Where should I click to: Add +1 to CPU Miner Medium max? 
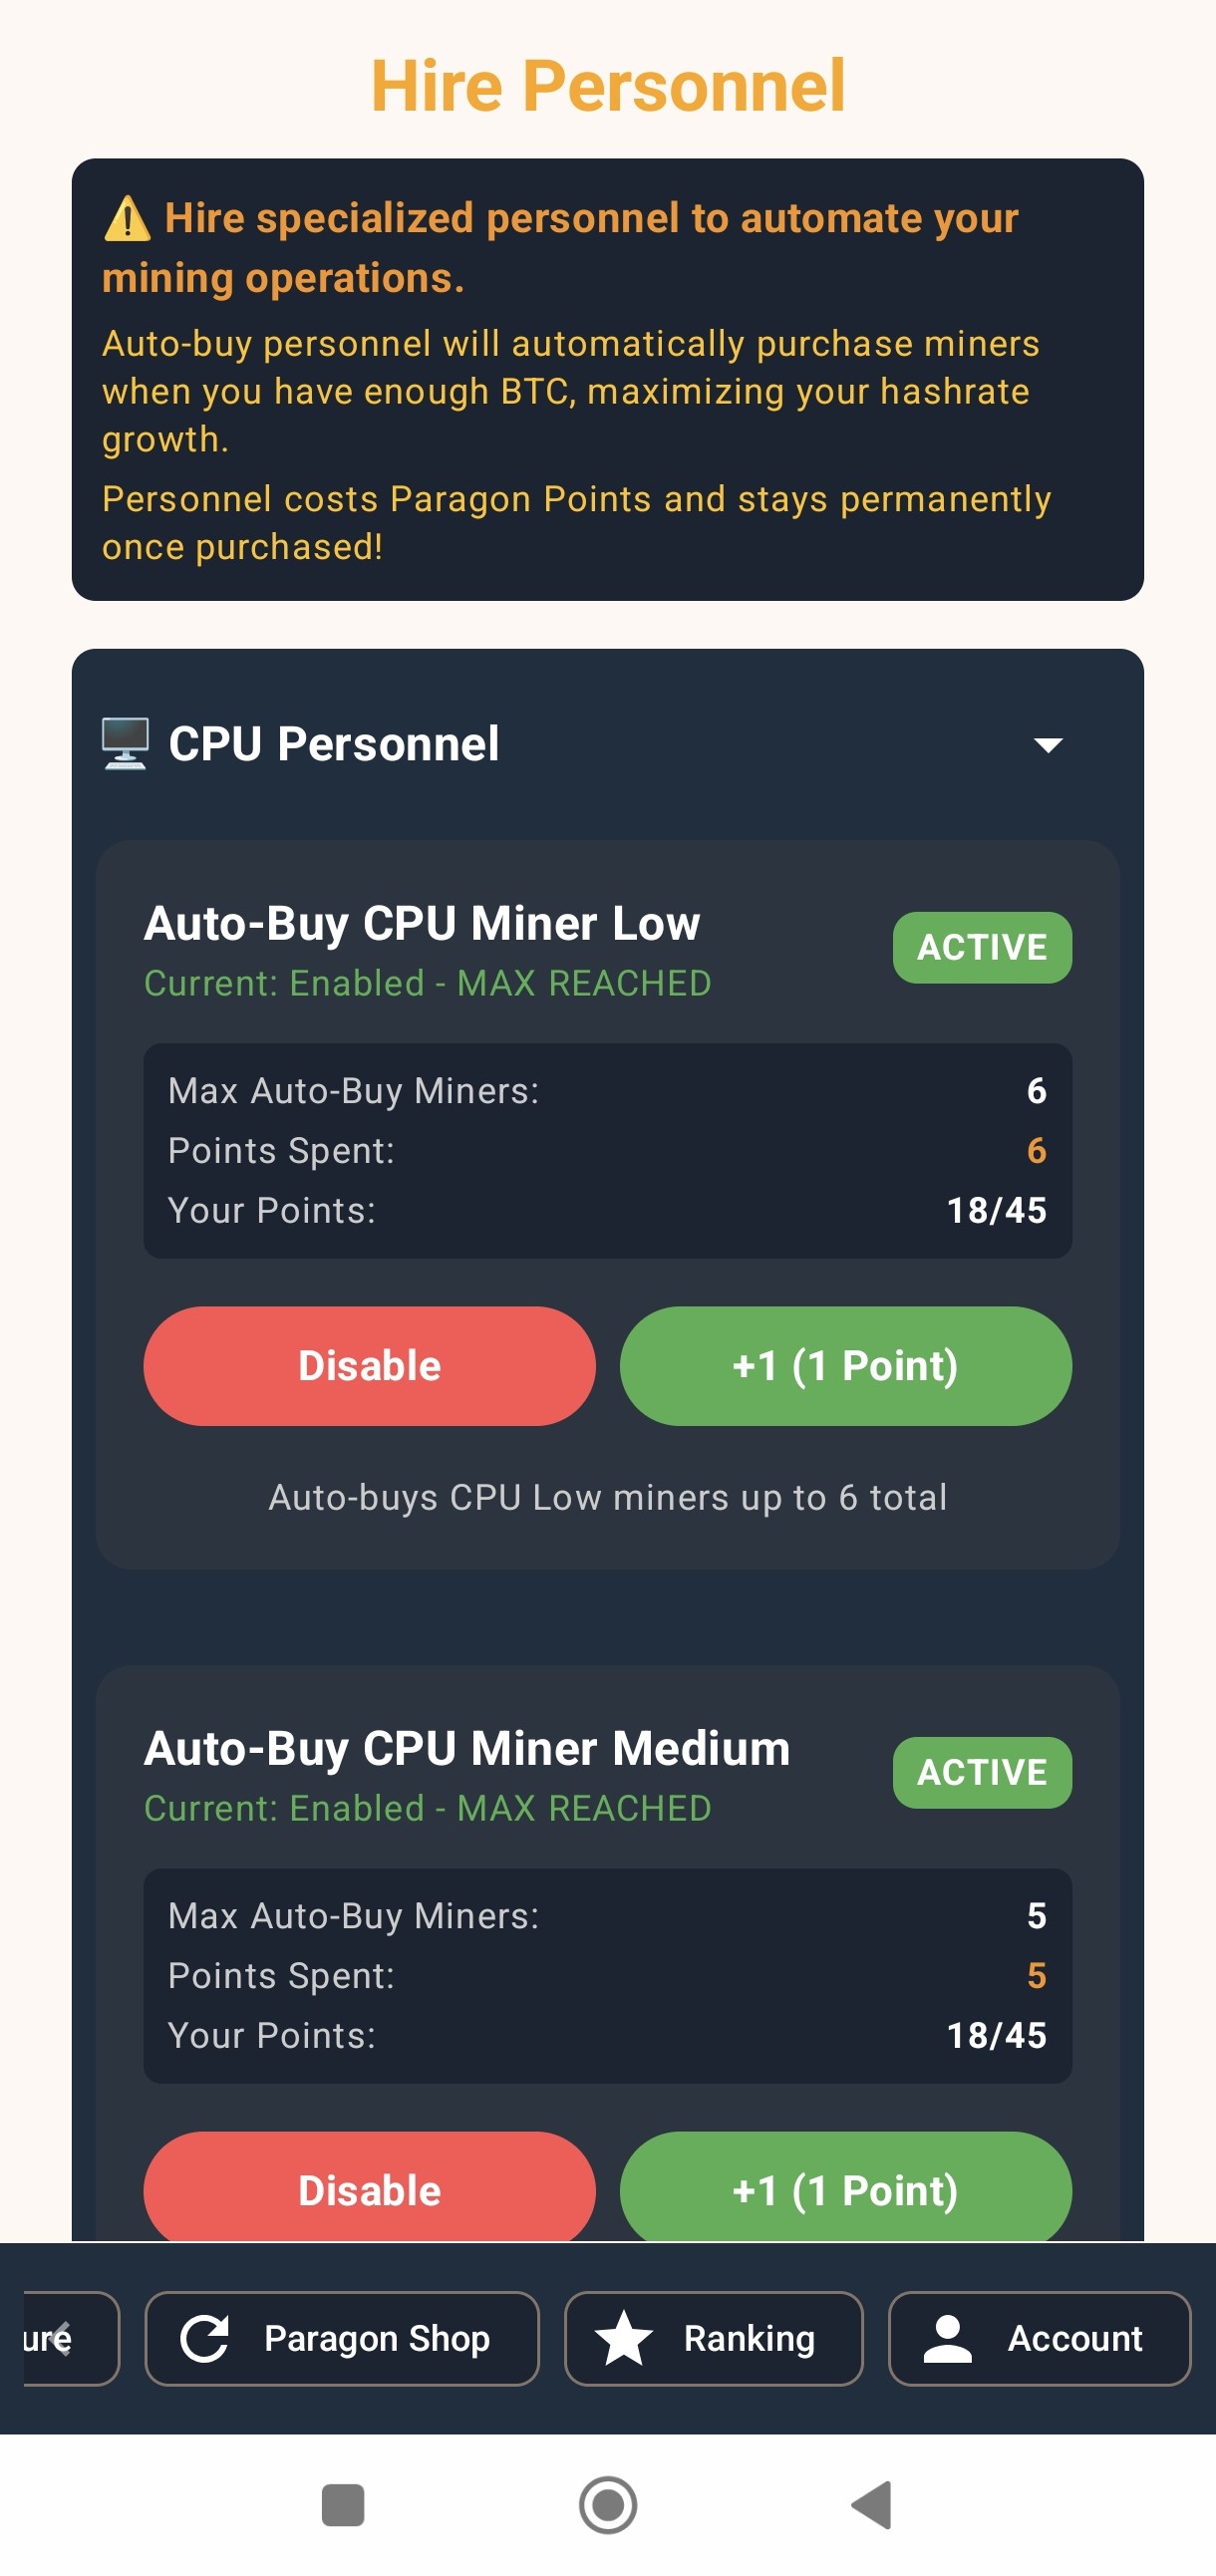click(845, 2188)
